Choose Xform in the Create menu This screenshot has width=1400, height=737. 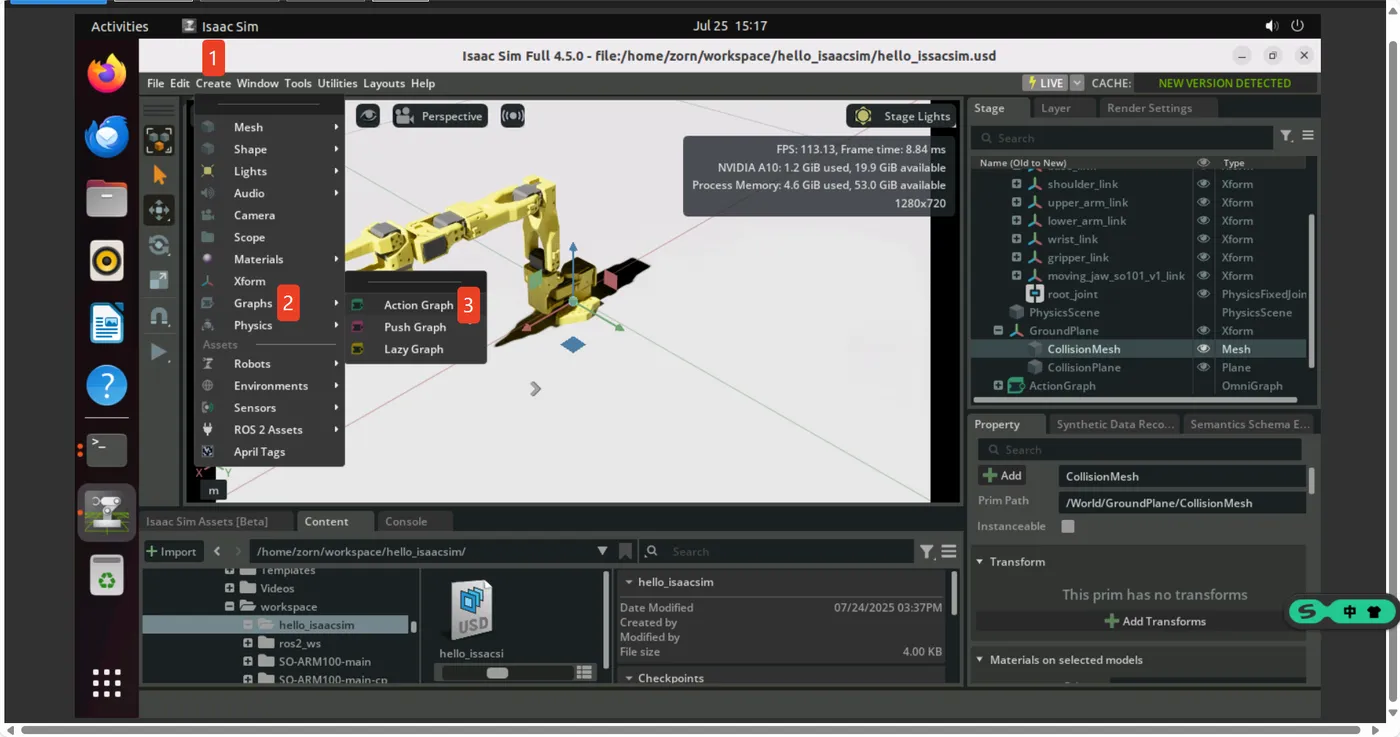point(269,281)
